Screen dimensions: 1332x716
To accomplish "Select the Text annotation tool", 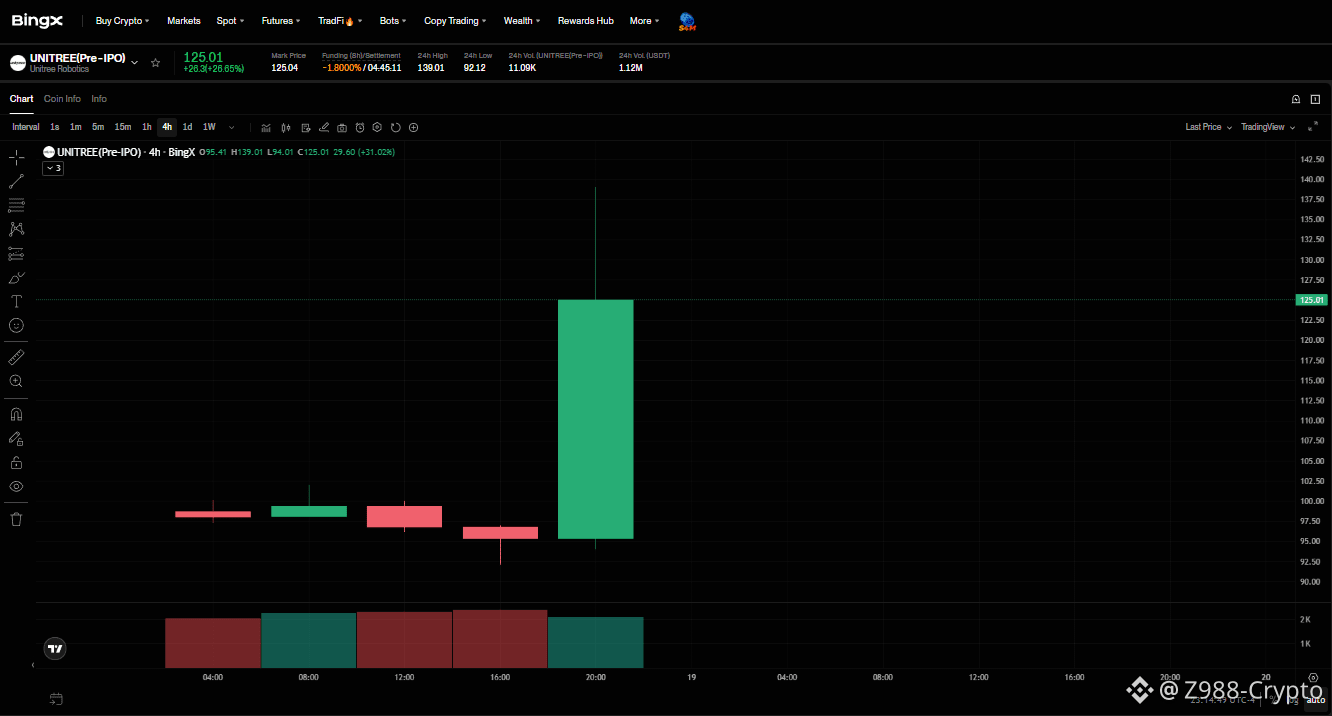I will [16, 301].
